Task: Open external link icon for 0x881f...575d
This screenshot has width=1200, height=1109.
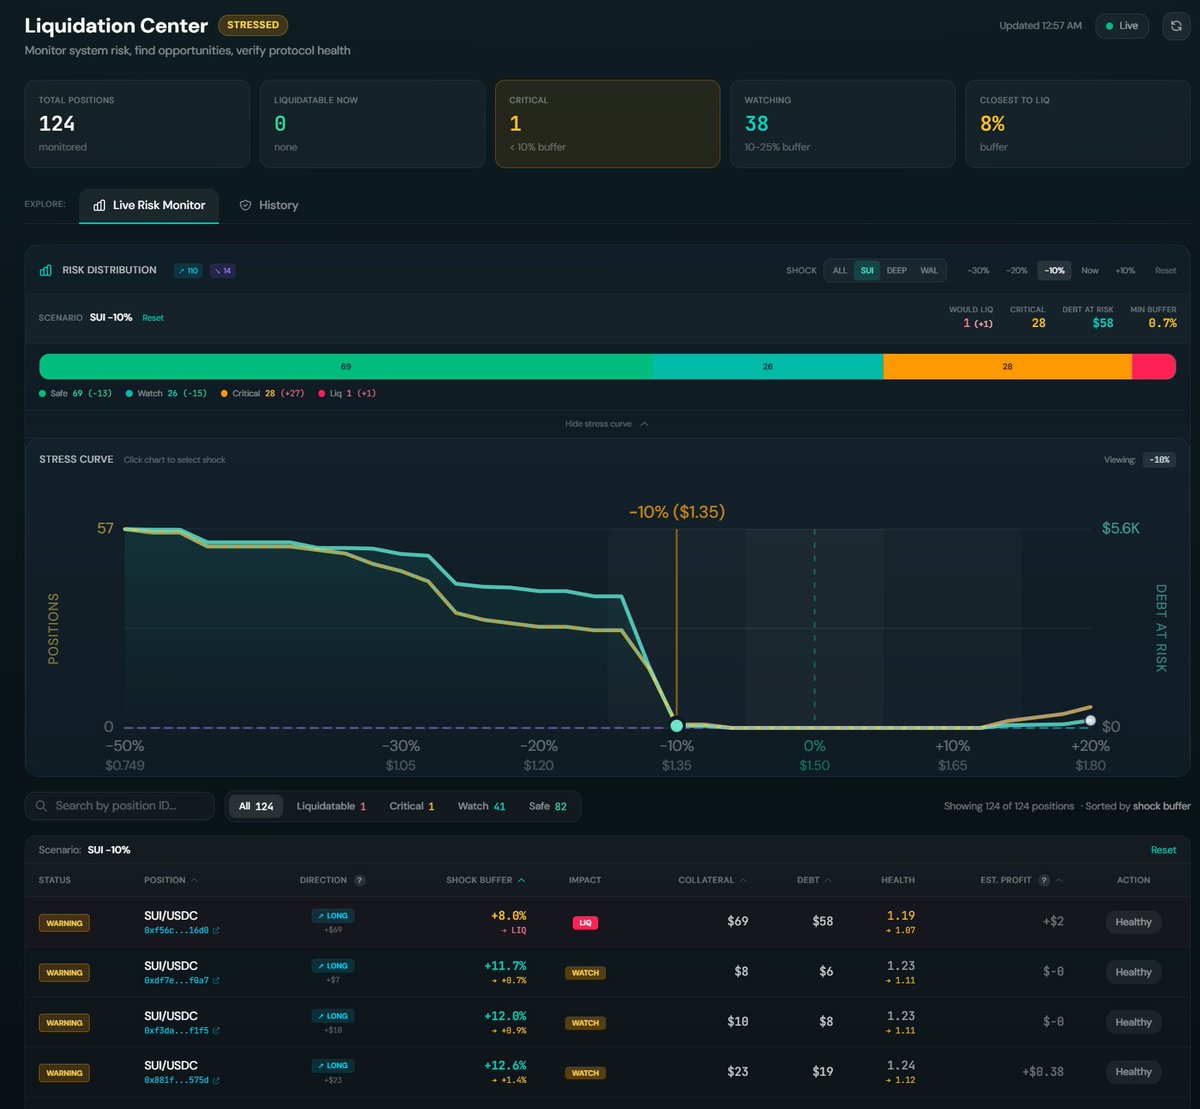Action: [216, 1080]
